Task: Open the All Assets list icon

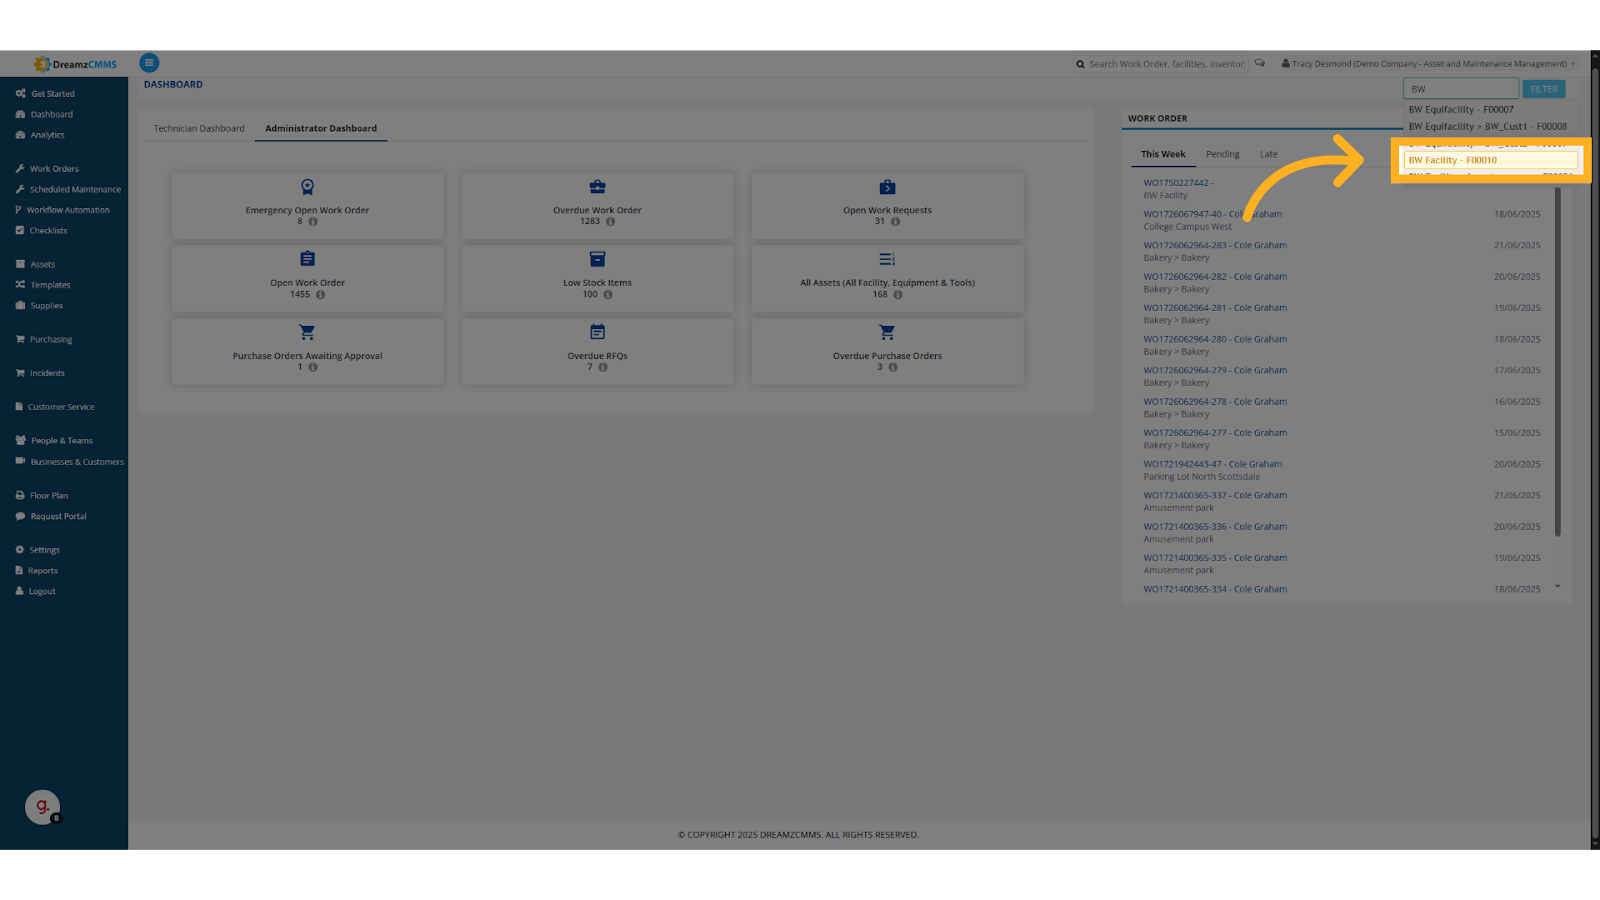Action: click(x=887, y=259)
